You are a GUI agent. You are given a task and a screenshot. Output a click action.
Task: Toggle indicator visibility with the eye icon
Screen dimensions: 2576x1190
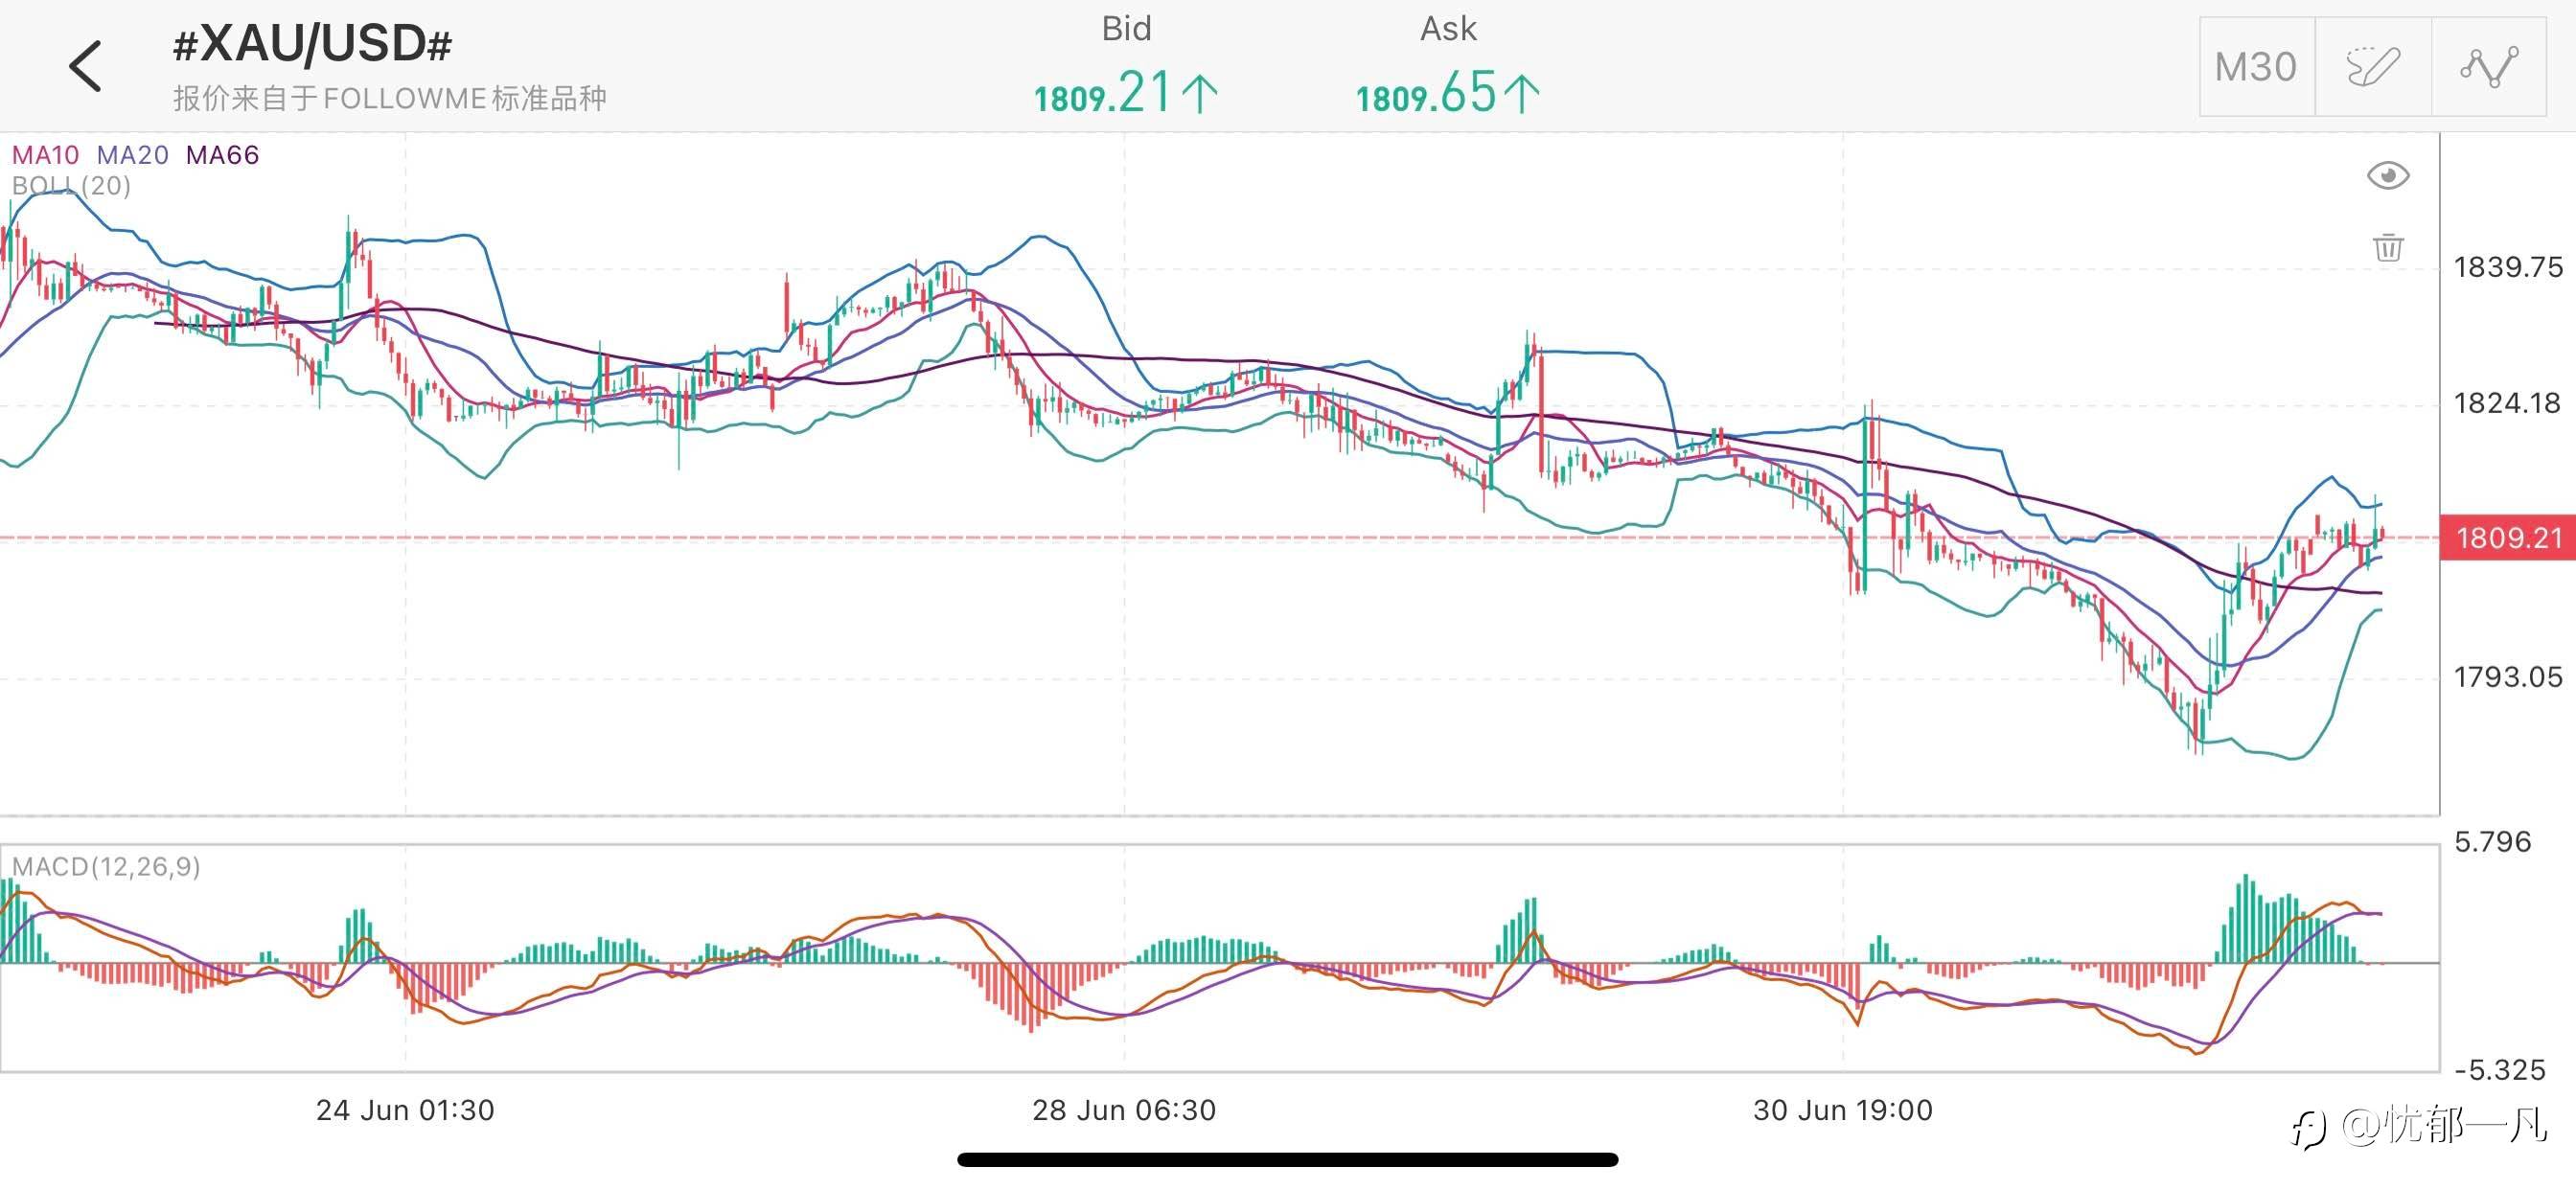[2388, 176]
